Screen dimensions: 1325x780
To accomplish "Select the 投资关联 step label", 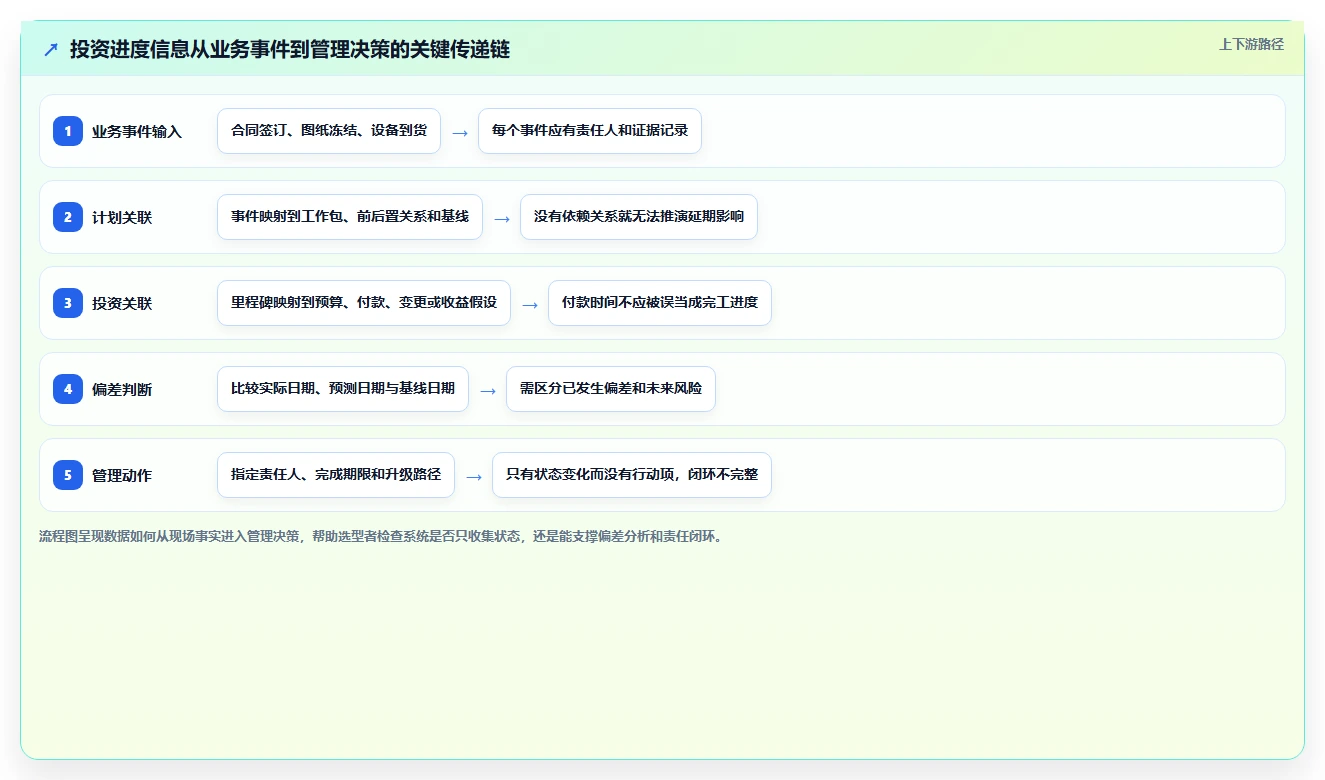I will point(122,303).
